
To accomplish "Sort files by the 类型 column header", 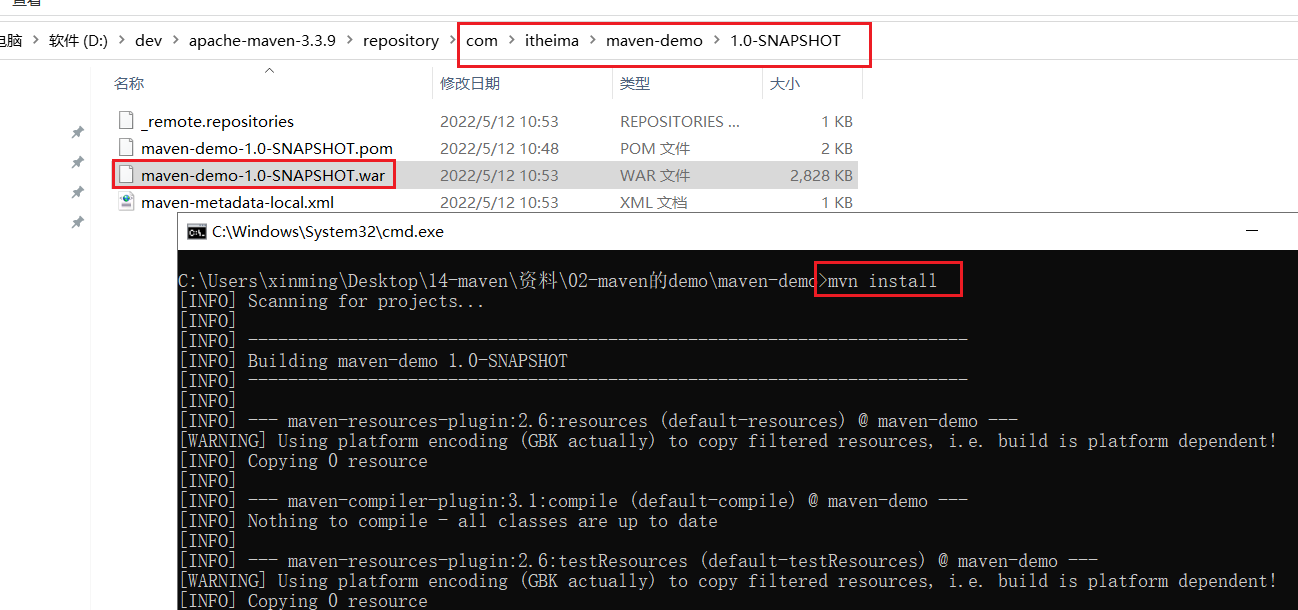I will pyautogui.click(x=635, y=84).
